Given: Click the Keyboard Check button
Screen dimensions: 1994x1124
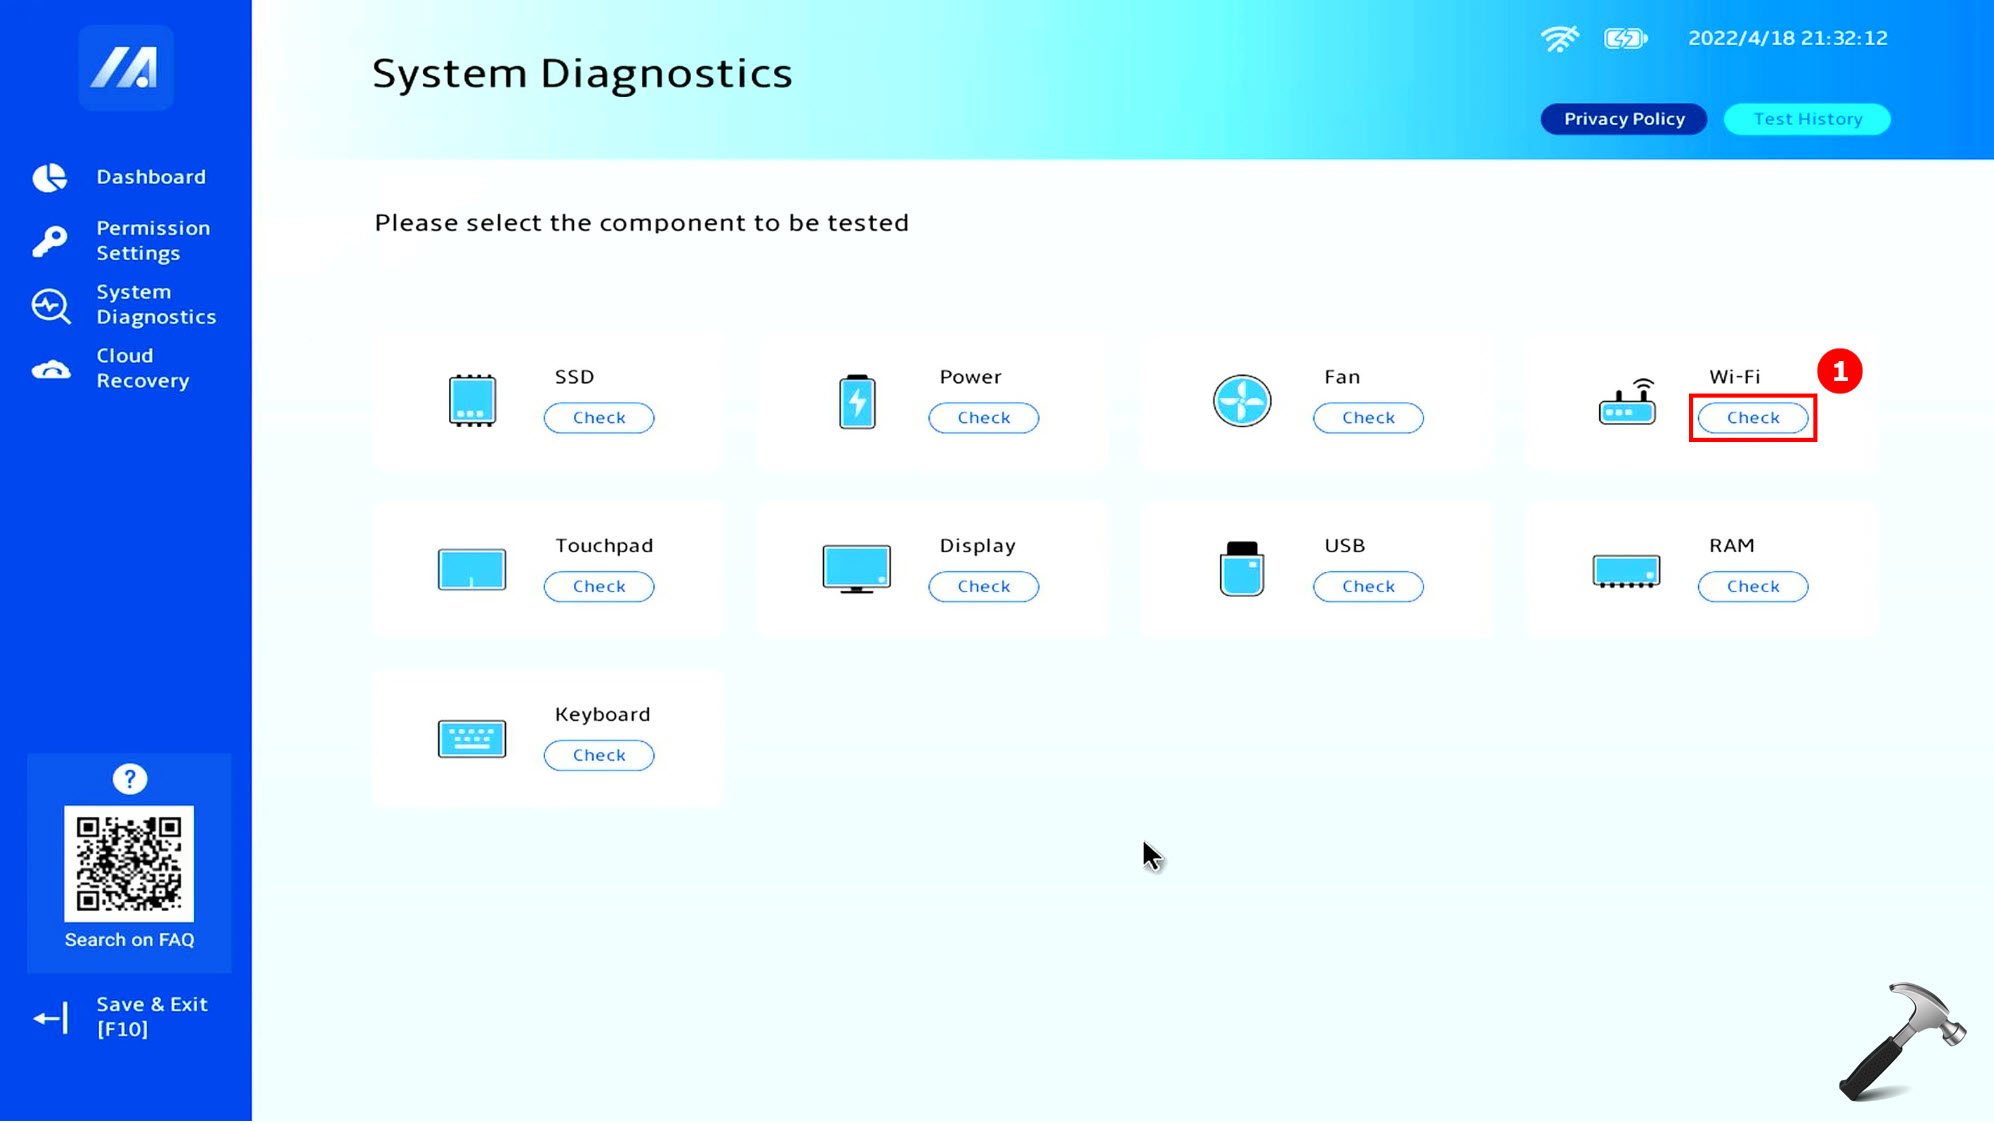Looking at the screenshot, I should 599,756.
